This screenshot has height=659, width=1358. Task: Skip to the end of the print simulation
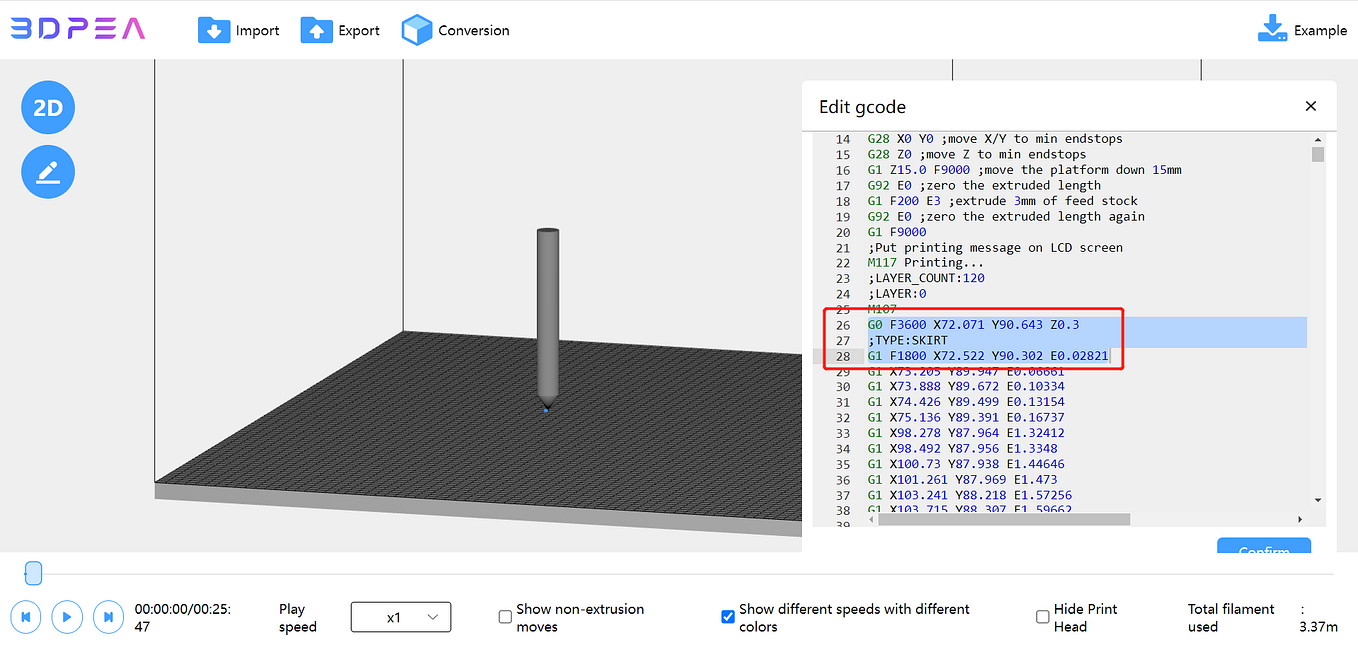click(x=108, y=617)
